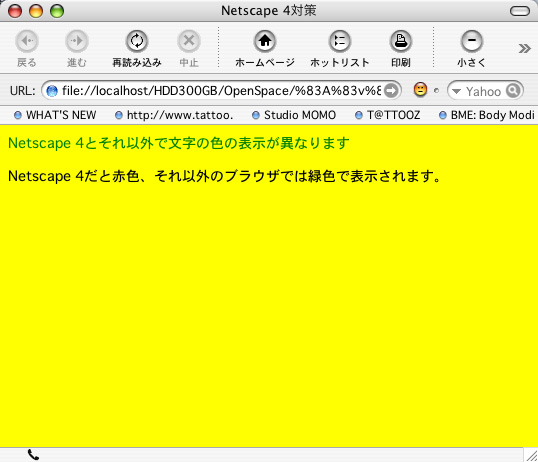Click the magnifier search icon

(x=513, y=91)
